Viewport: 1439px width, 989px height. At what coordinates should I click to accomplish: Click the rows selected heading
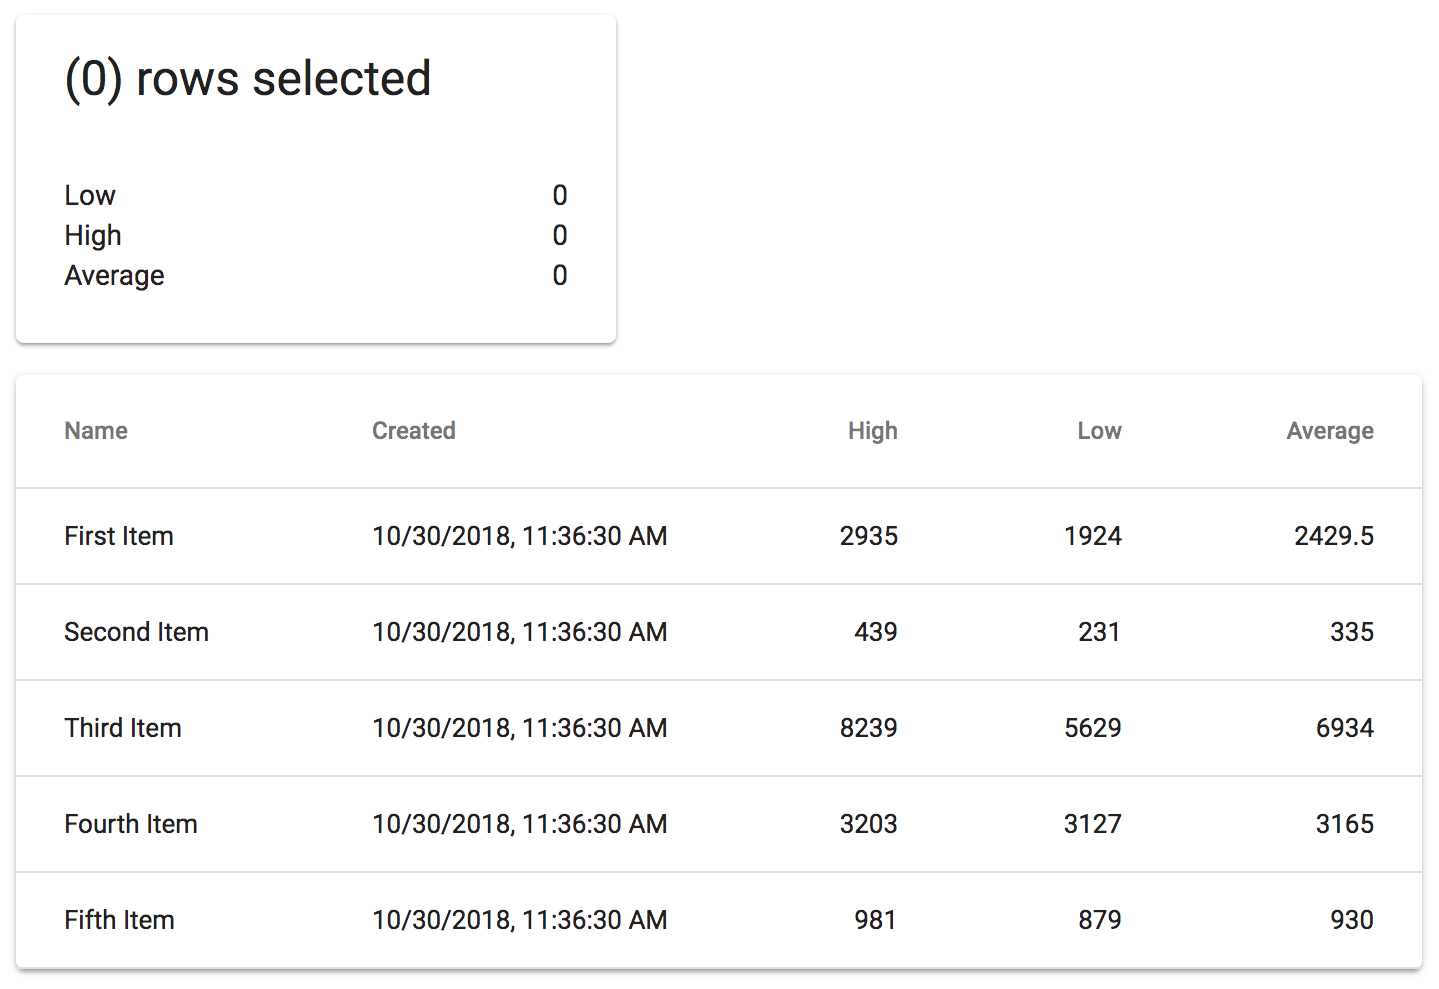pyautogui.click(x=248, y=79)
